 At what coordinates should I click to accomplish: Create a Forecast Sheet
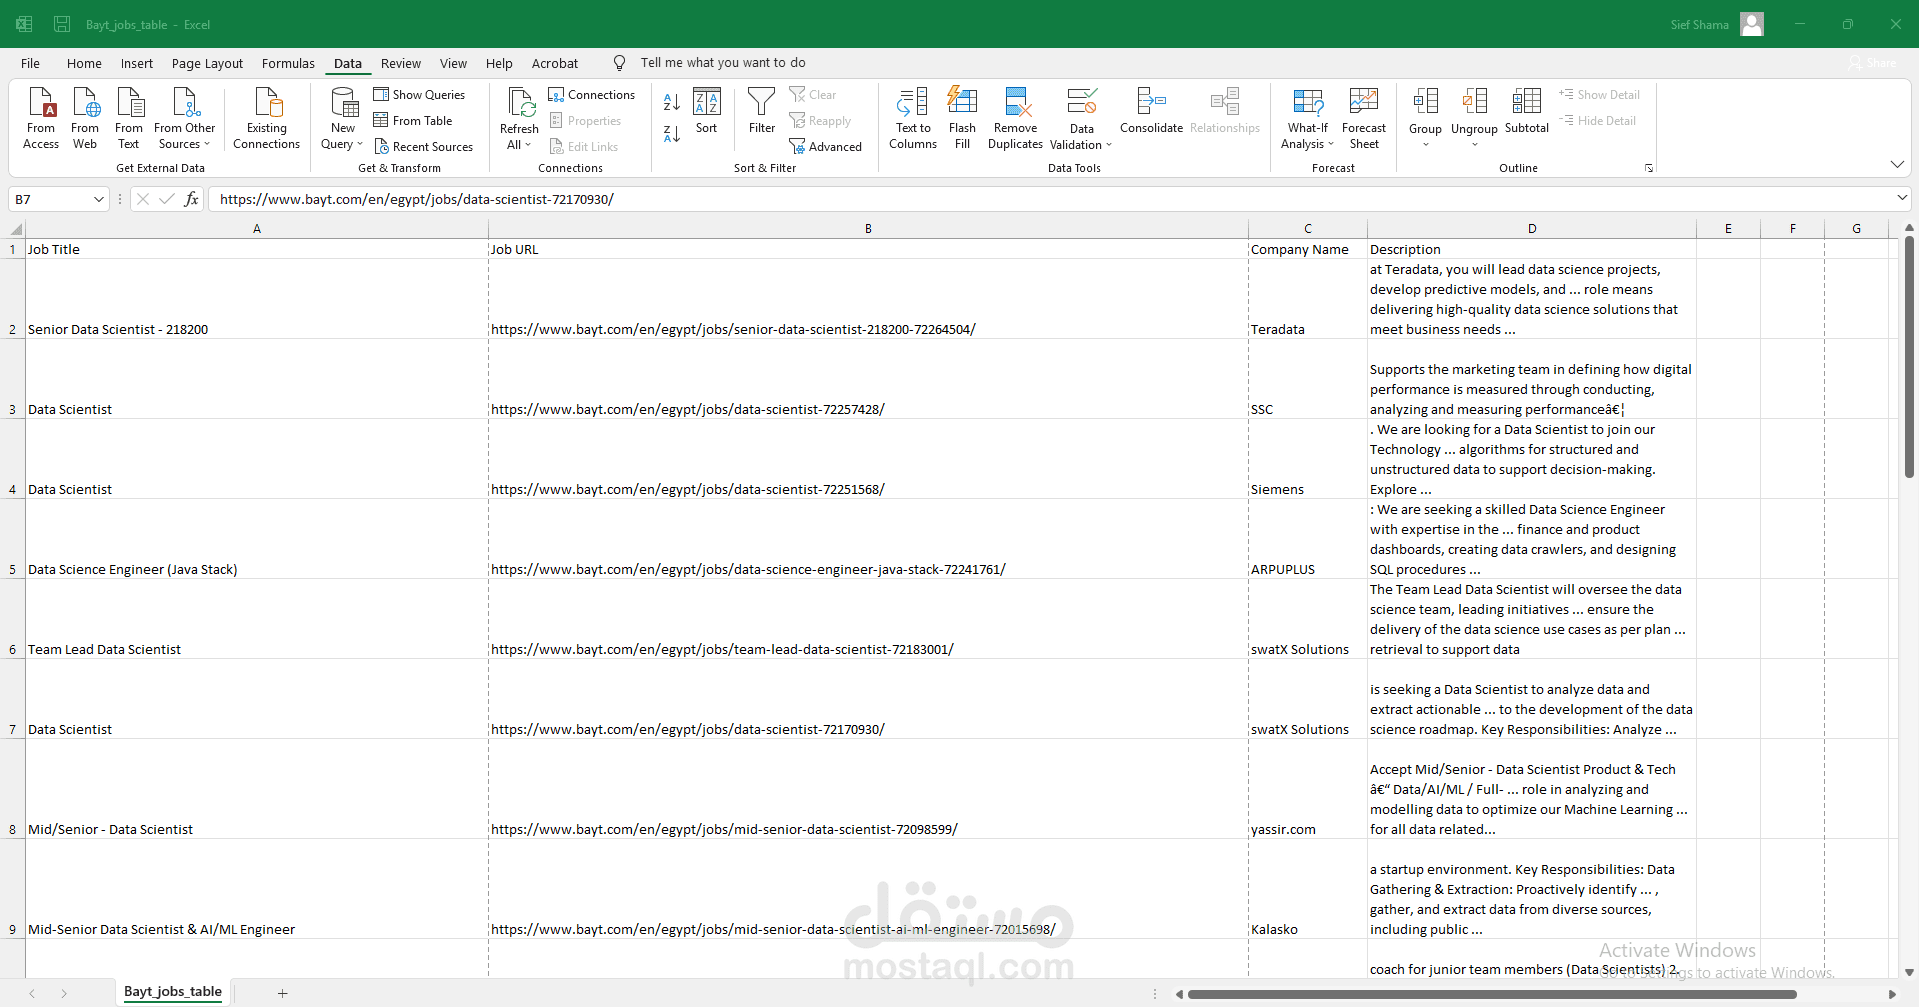pos(1363,118)
